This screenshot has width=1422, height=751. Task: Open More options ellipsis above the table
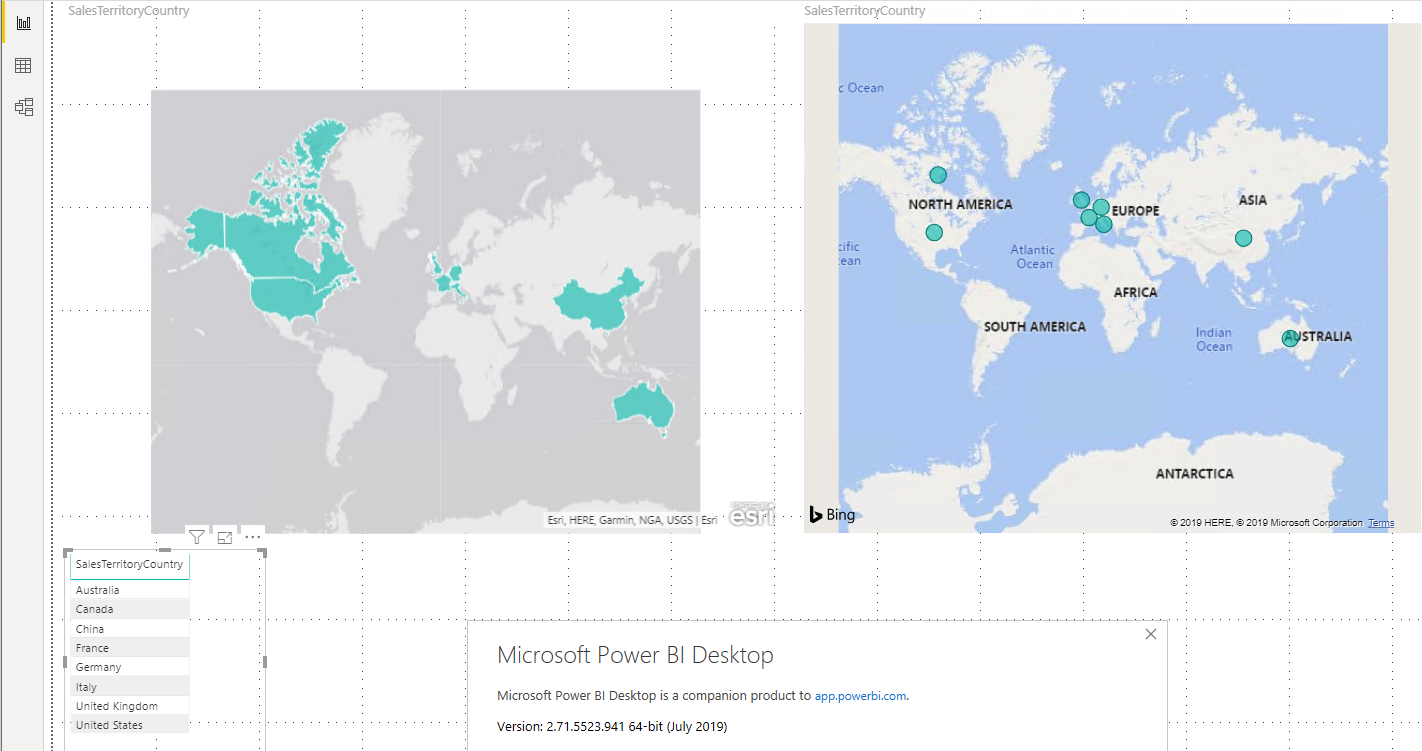(x=253, y=537)
